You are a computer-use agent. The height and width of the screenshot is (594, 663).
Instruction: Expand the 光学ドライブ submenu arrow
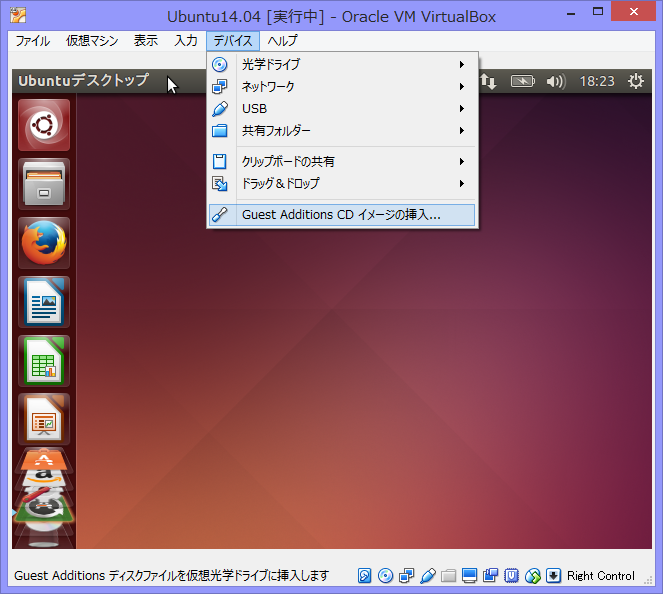click(462, 65)
